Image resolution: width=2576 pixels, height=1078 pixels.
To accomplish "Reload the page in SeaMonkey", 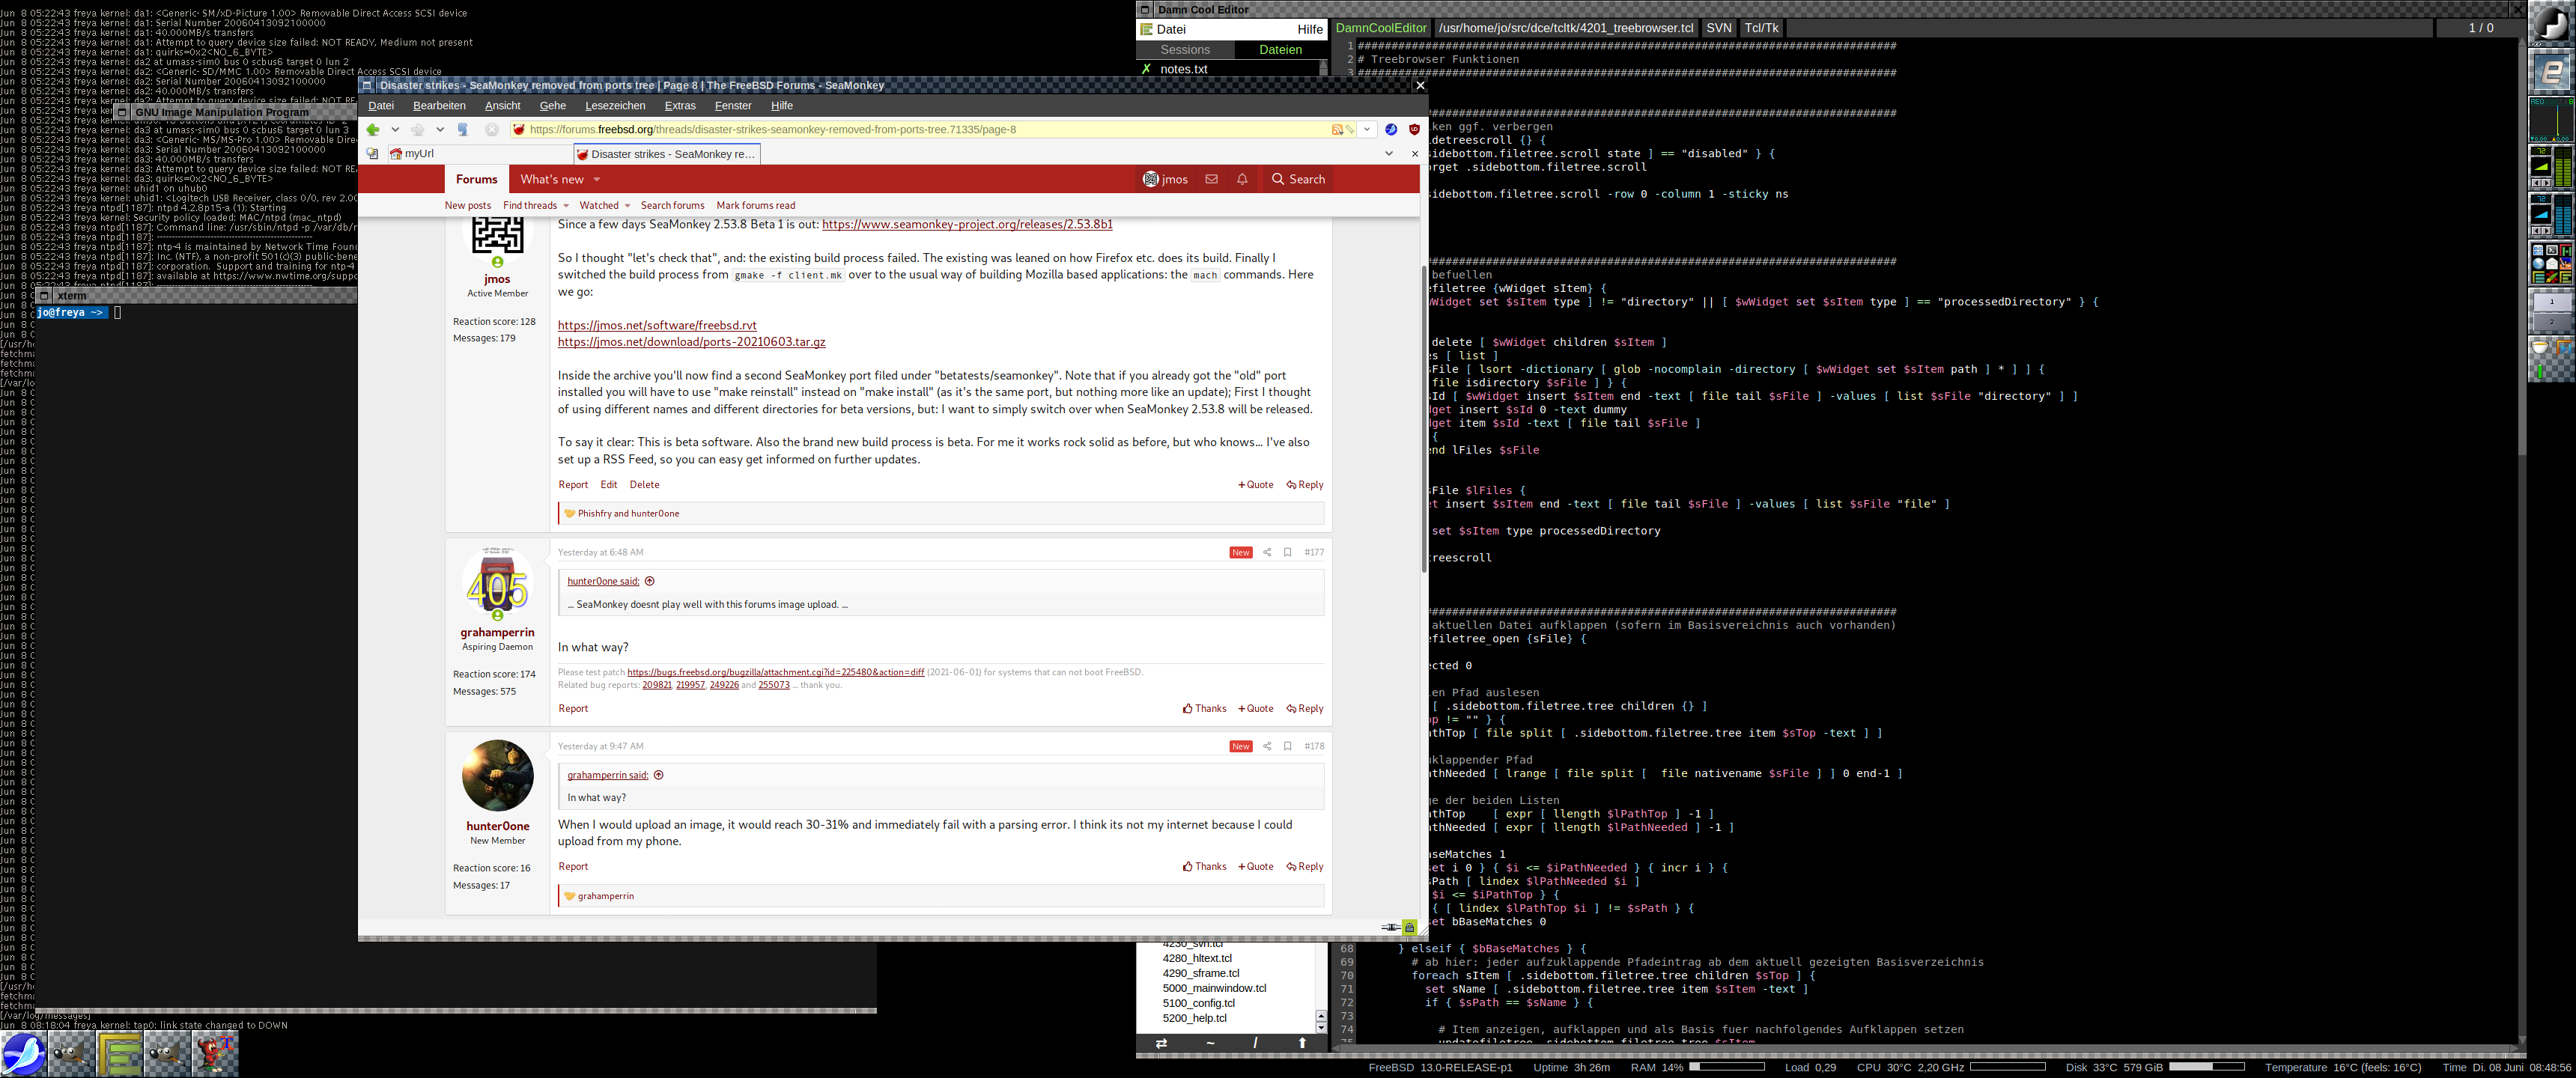I will 463,129.
